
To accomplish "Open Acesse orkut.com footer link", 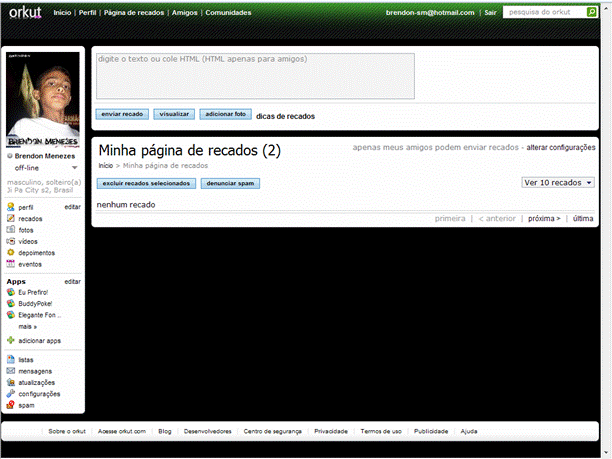I will point(122,431).
